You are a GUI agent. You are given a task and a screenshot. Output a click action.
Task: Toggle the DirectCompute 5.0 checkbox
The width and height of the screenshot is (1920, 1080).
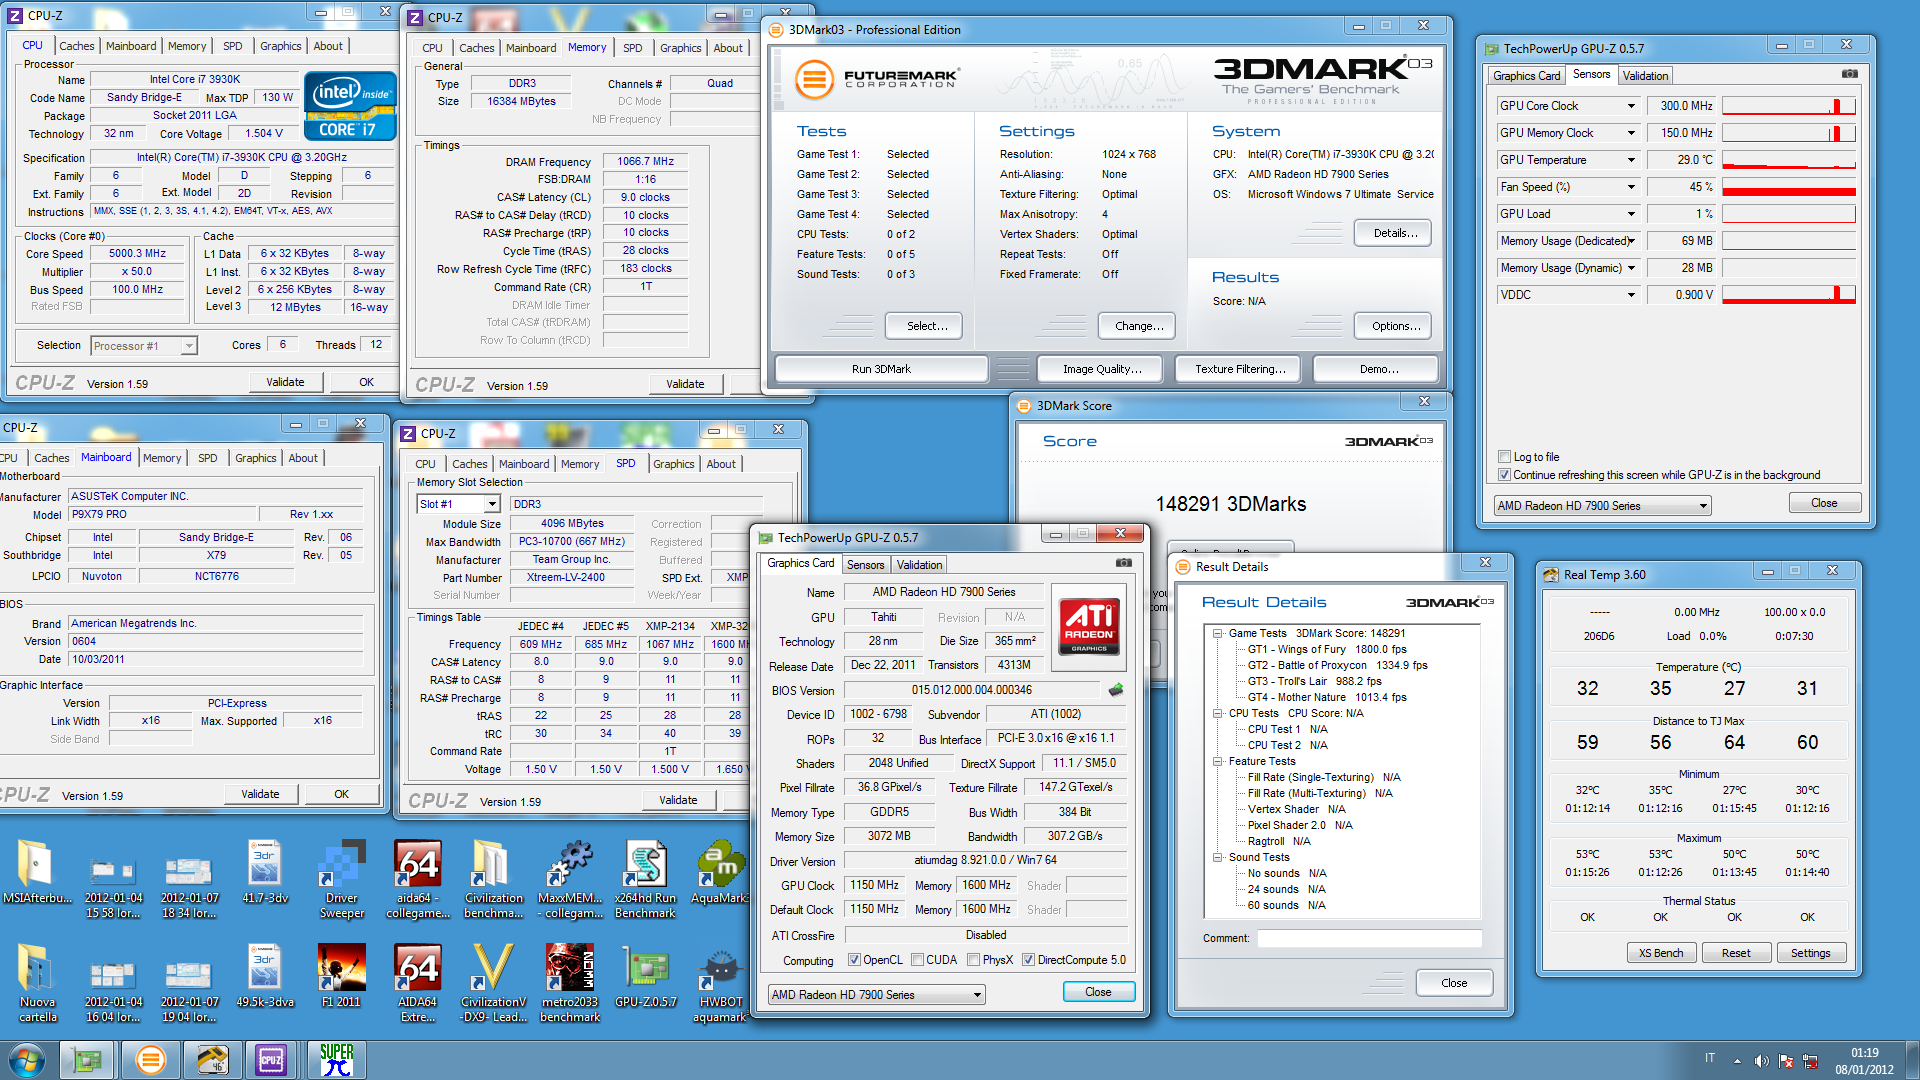pyautogui.click(x=1028, y=960)
